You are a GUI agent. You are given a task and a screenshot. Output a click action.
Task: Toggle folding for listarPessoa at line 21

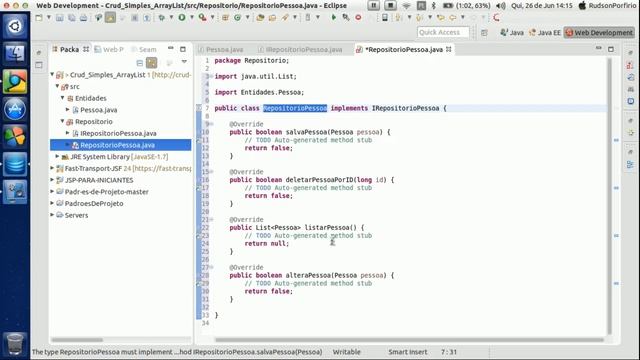click(212, 220)
